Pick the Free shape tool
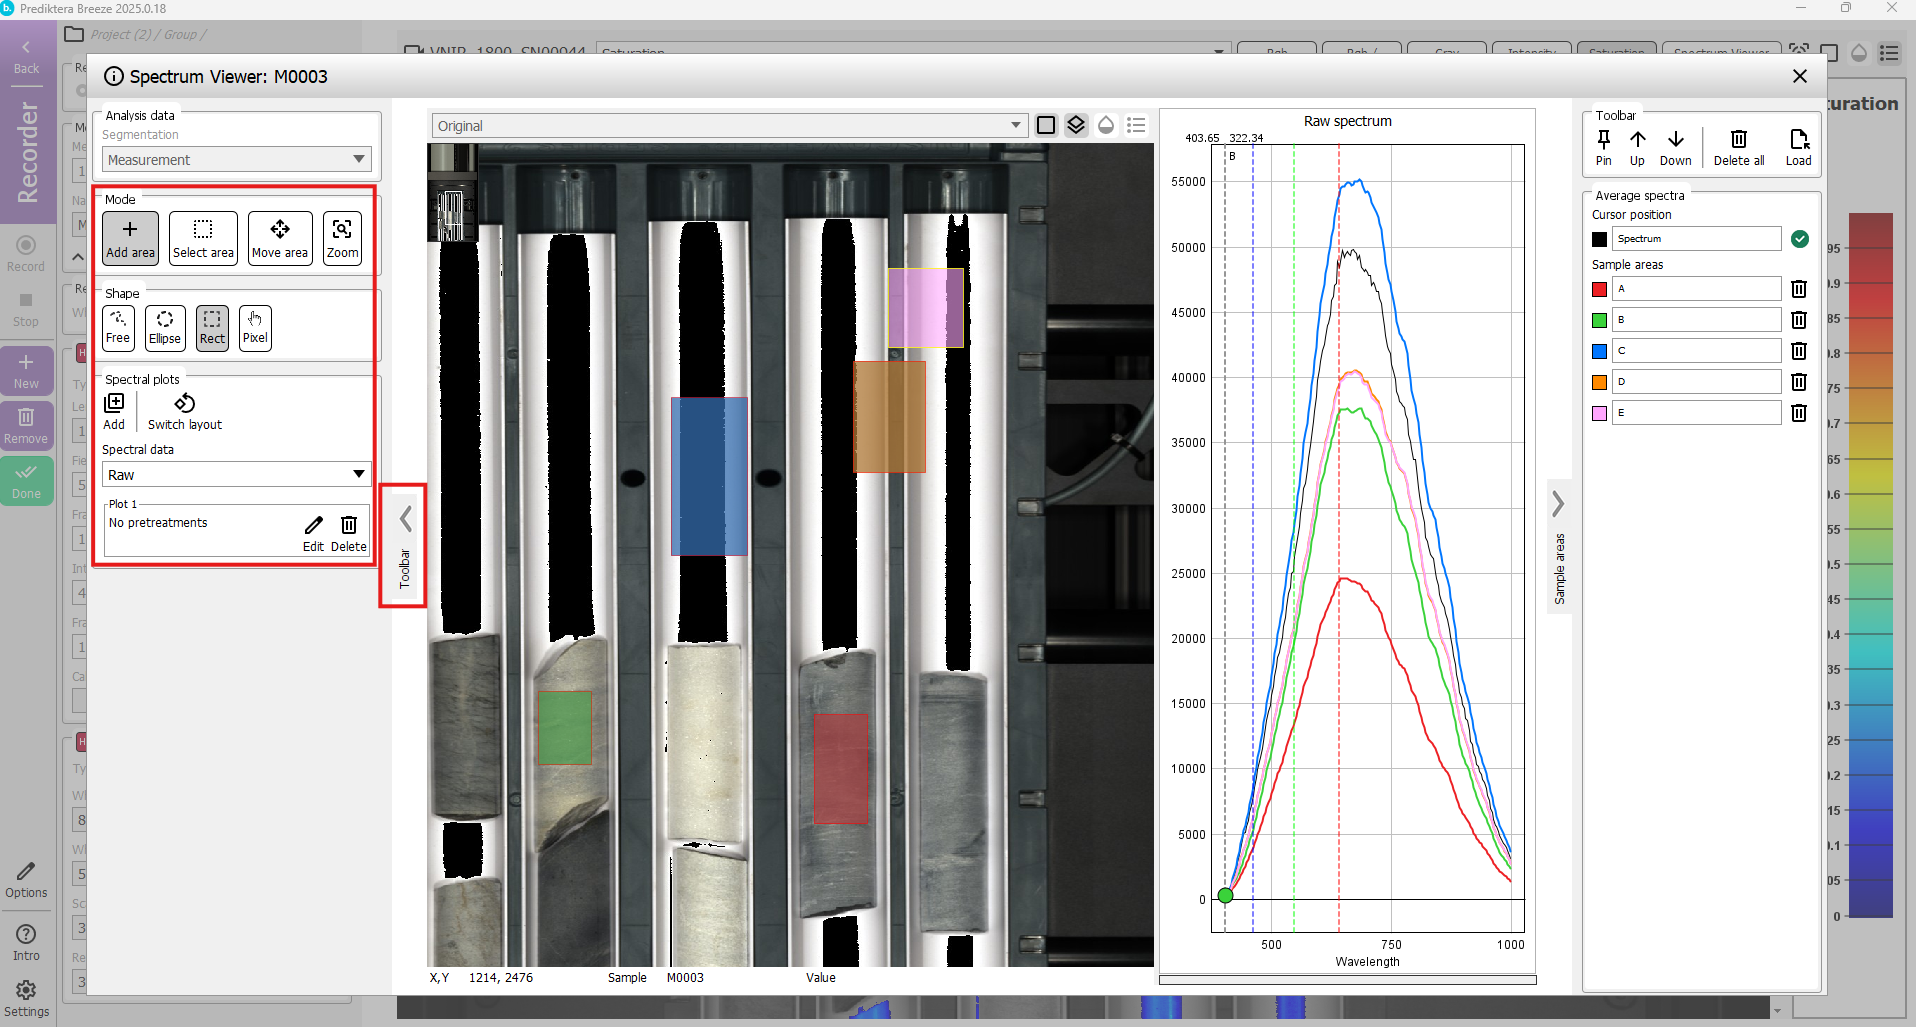The width and height of the screenshot is (1916, 1027). coord(118,327)
